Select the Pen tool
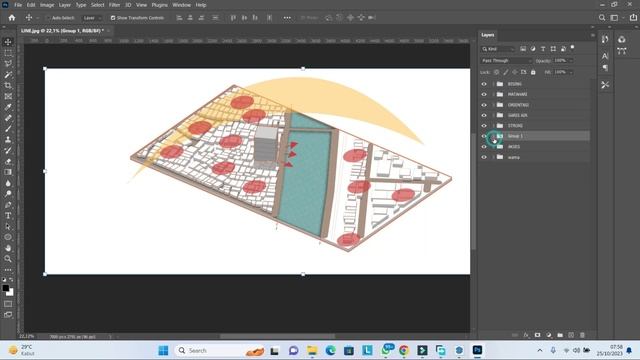 click(x=8, y=204)
